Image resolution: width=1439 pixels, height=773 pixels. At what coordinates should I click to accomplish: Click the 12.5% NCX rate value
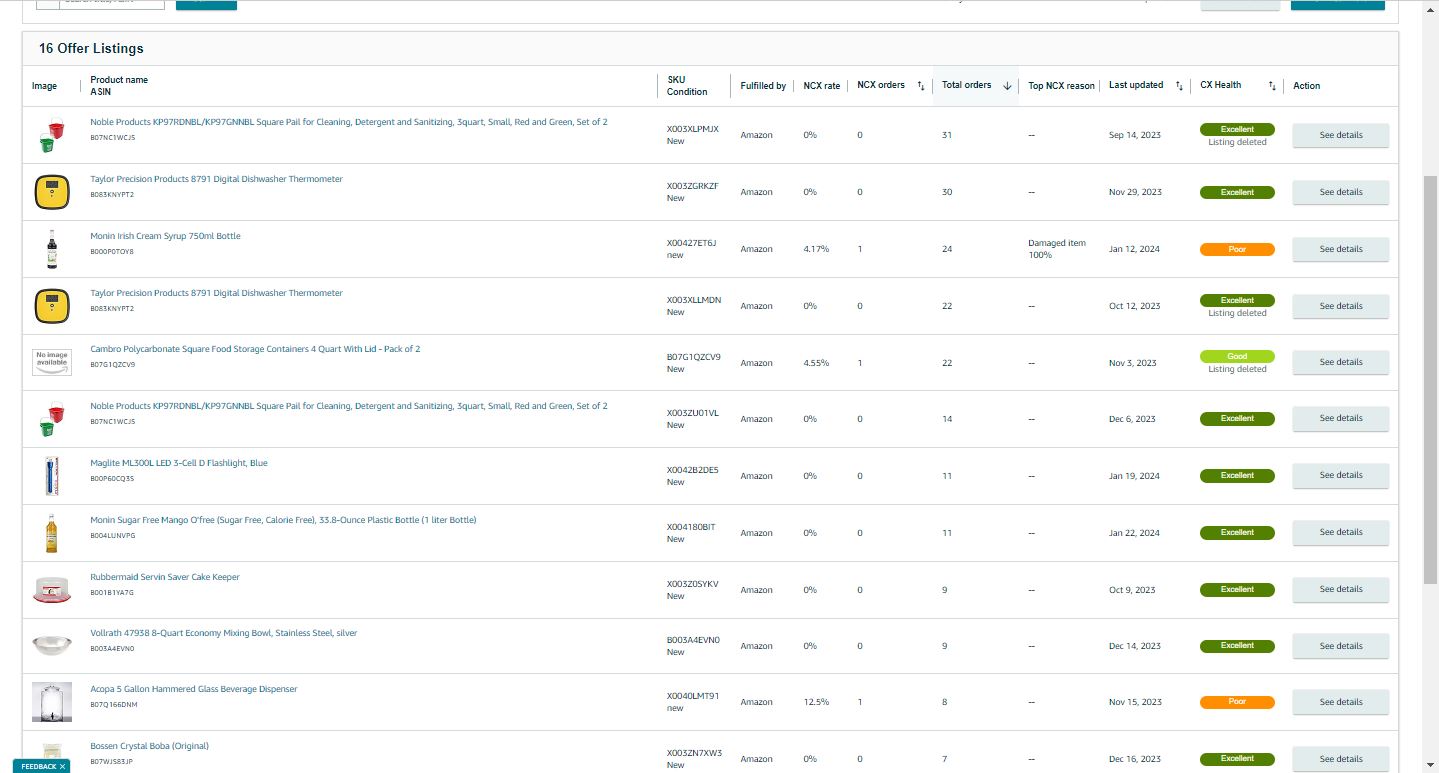[816, 702]
